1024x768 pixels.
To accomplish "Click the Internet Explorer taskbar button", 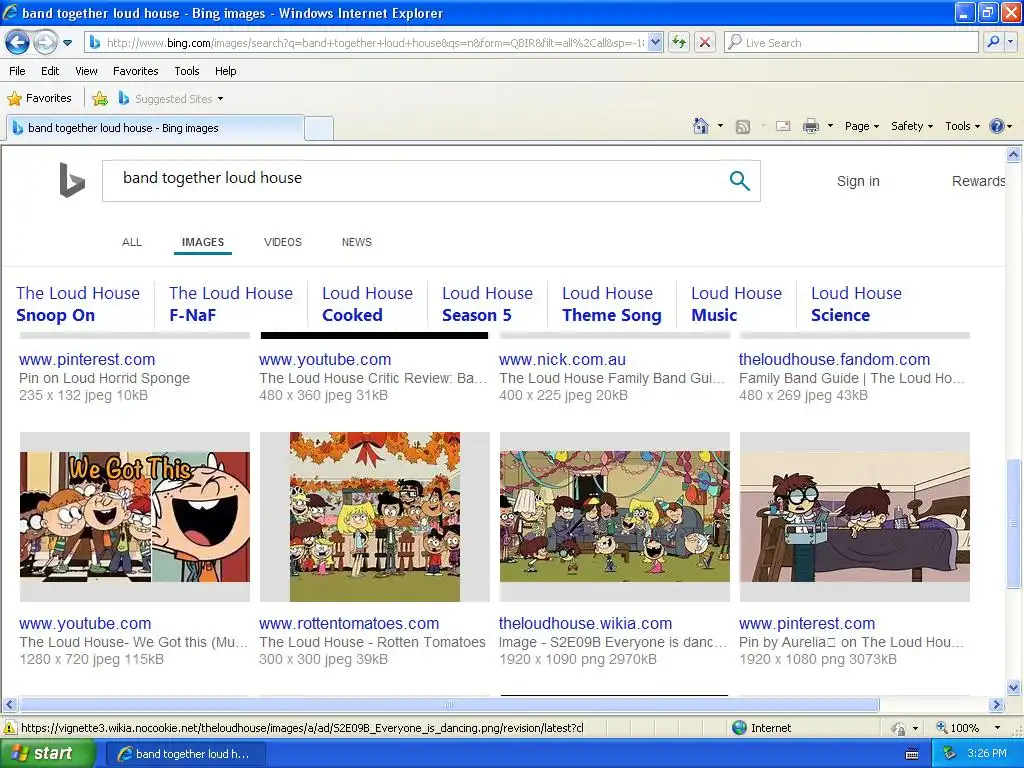I will pos(185,754).
